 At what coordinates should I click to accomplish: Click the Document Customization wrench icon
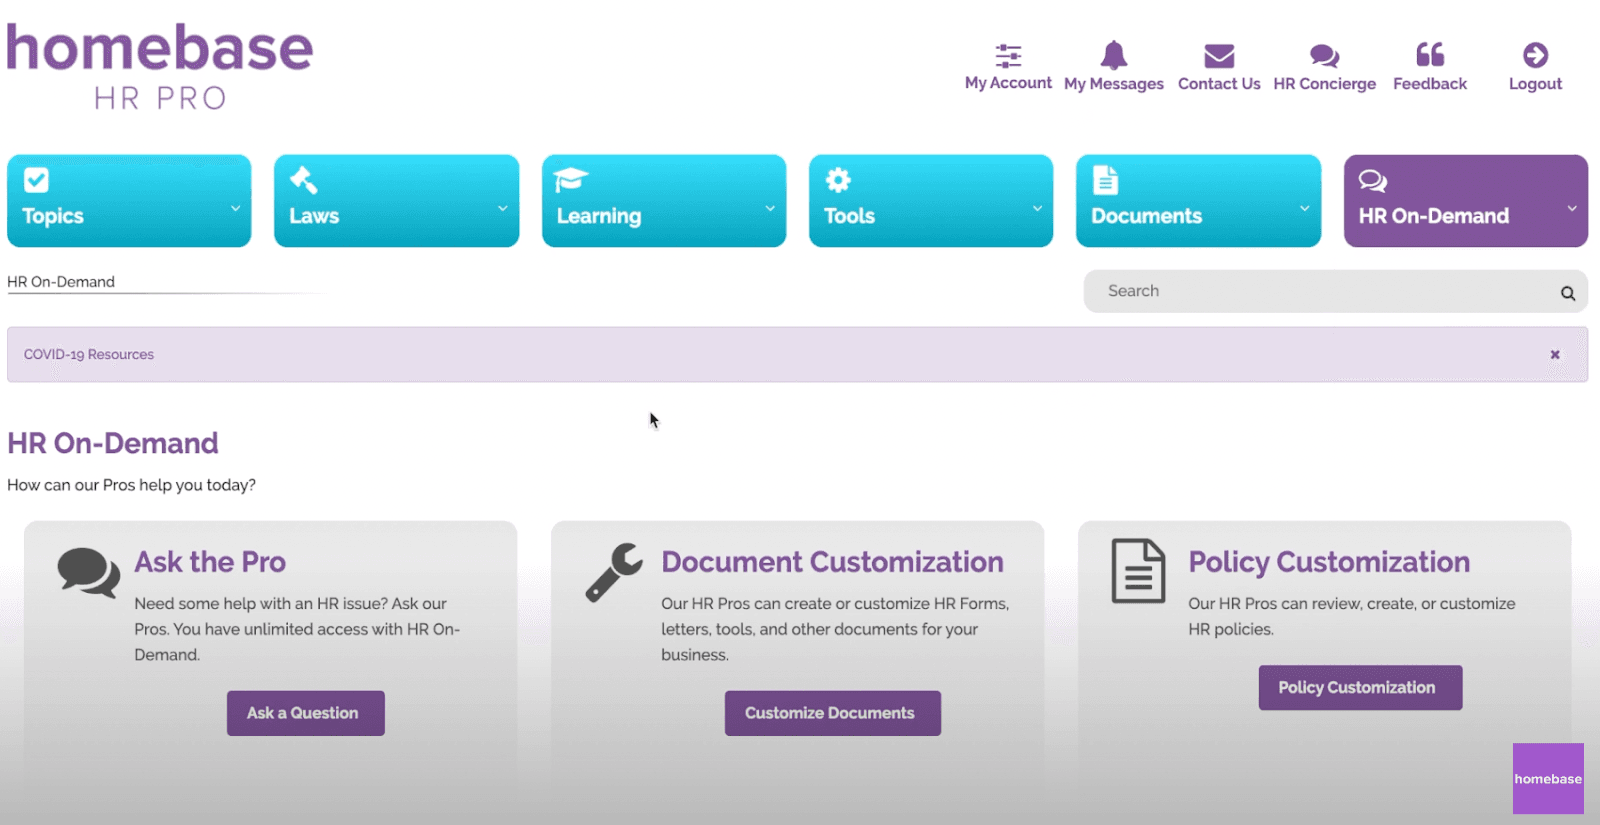click(x=614, y=572)
